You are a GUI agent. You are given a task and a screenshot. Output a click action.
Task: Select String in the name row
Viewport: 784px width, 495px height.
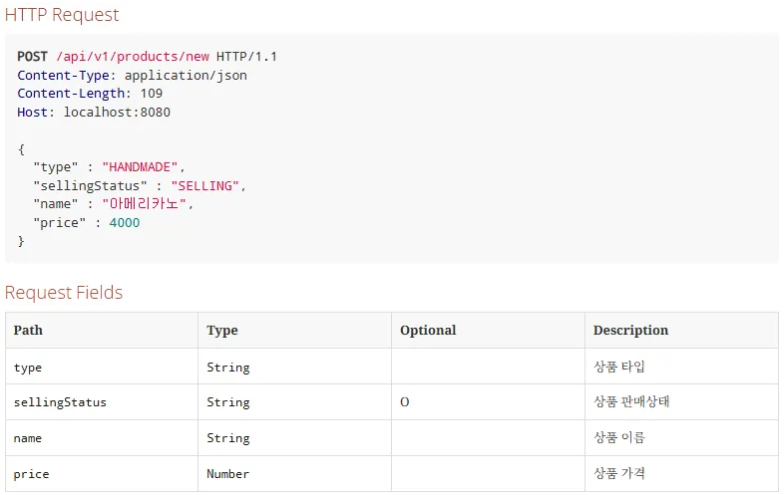228,438
